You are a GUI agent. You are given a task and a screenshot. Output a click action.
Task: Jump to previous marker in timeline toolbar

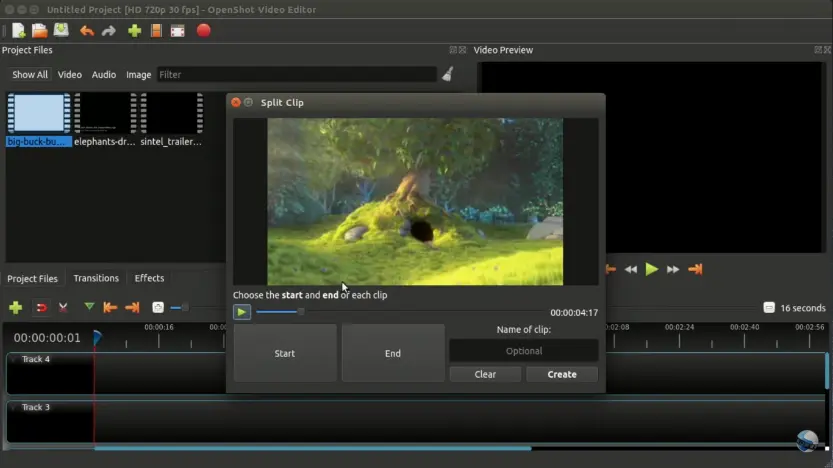tap(110, 308)
